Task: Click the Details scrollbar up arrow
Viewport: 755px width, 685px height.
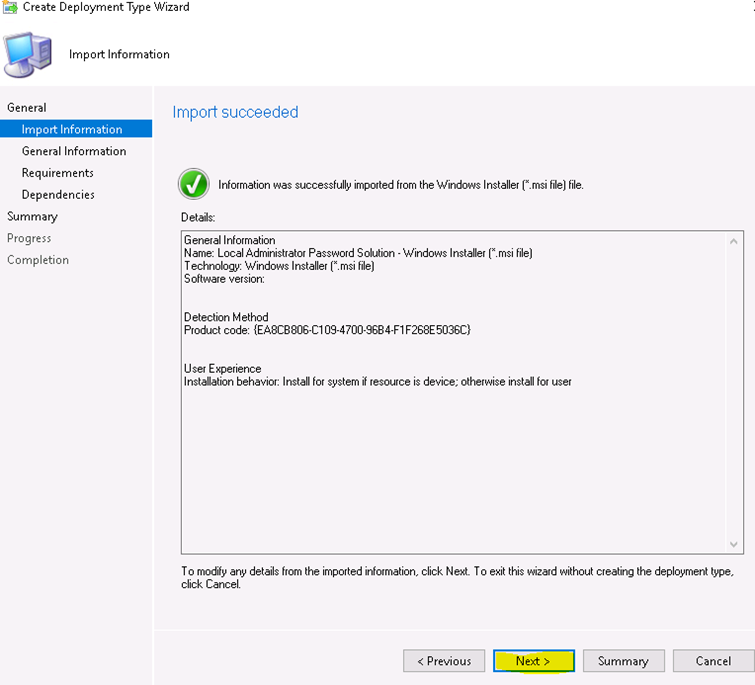Action: point(733,241)
